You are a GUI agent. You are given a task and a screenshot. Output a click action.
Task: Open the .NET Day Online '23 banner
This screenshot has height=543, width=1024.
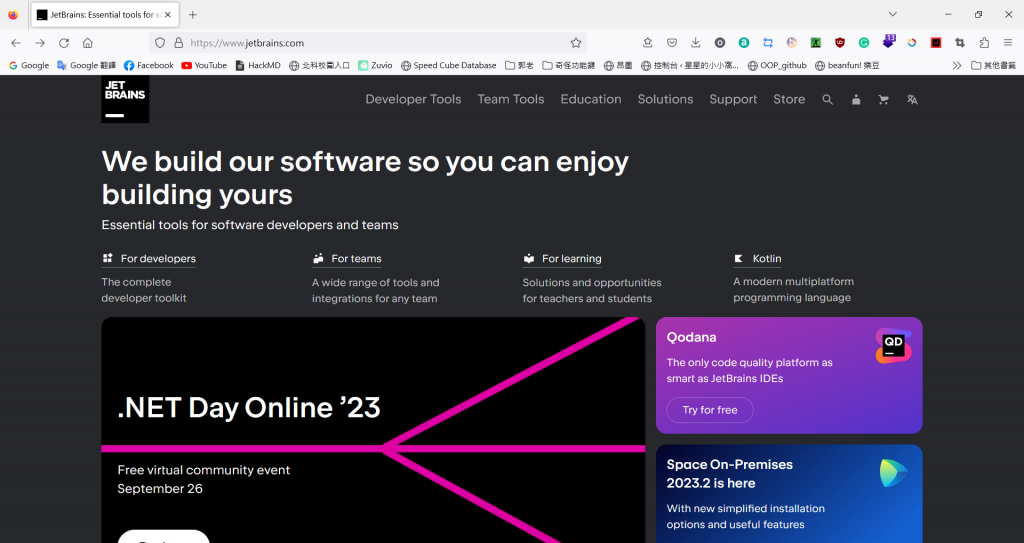click(373, 430)
